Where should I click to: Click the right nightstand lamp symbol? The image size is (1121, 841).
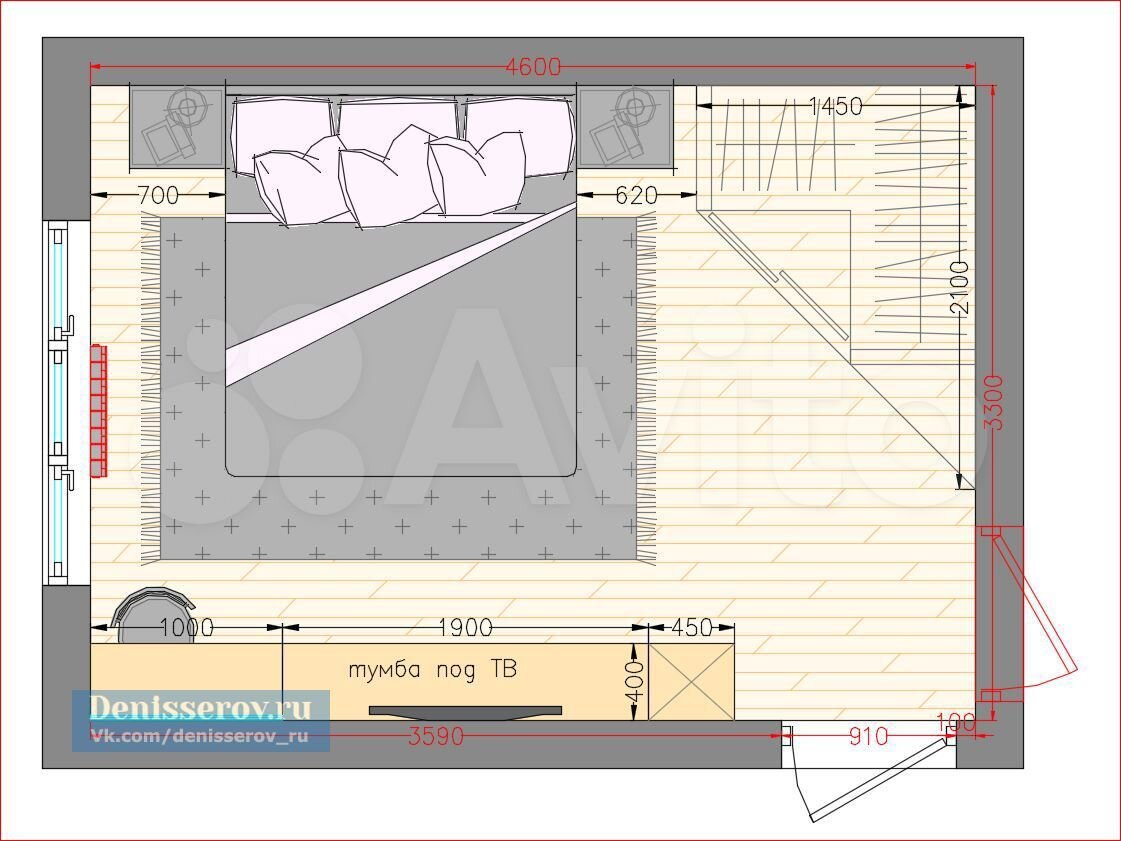click(x=633, y=104)
